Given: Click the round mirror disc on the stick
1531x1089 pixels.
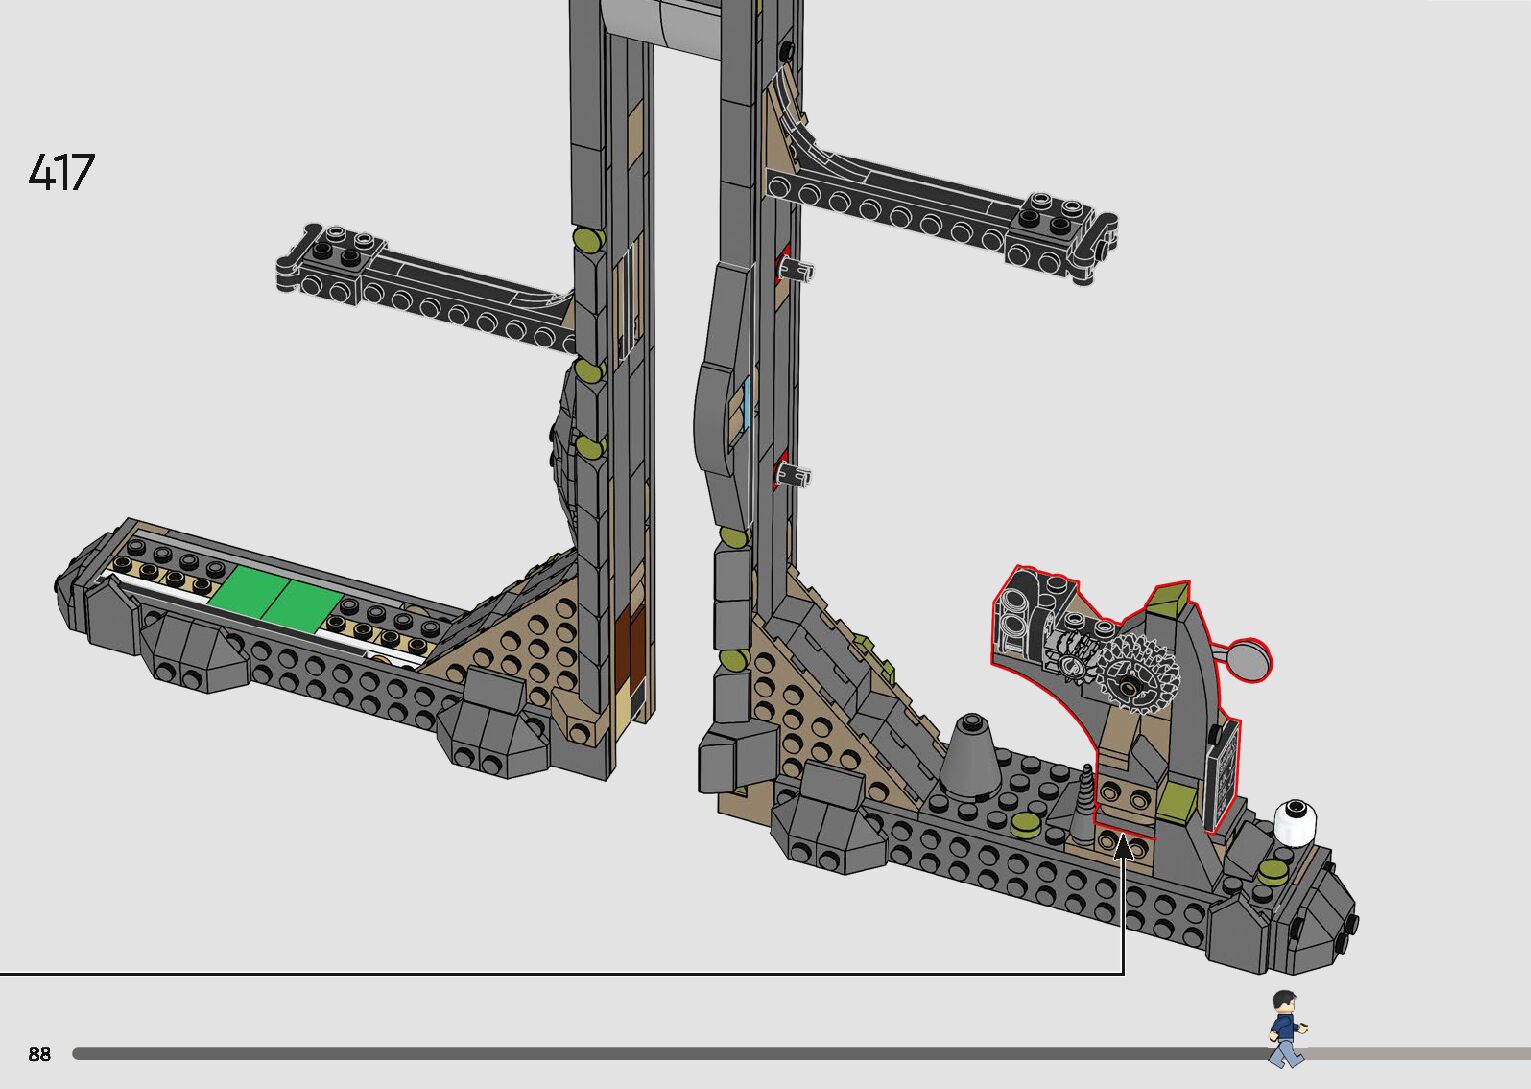Looking at the screenshot, I should (1250, 656).
